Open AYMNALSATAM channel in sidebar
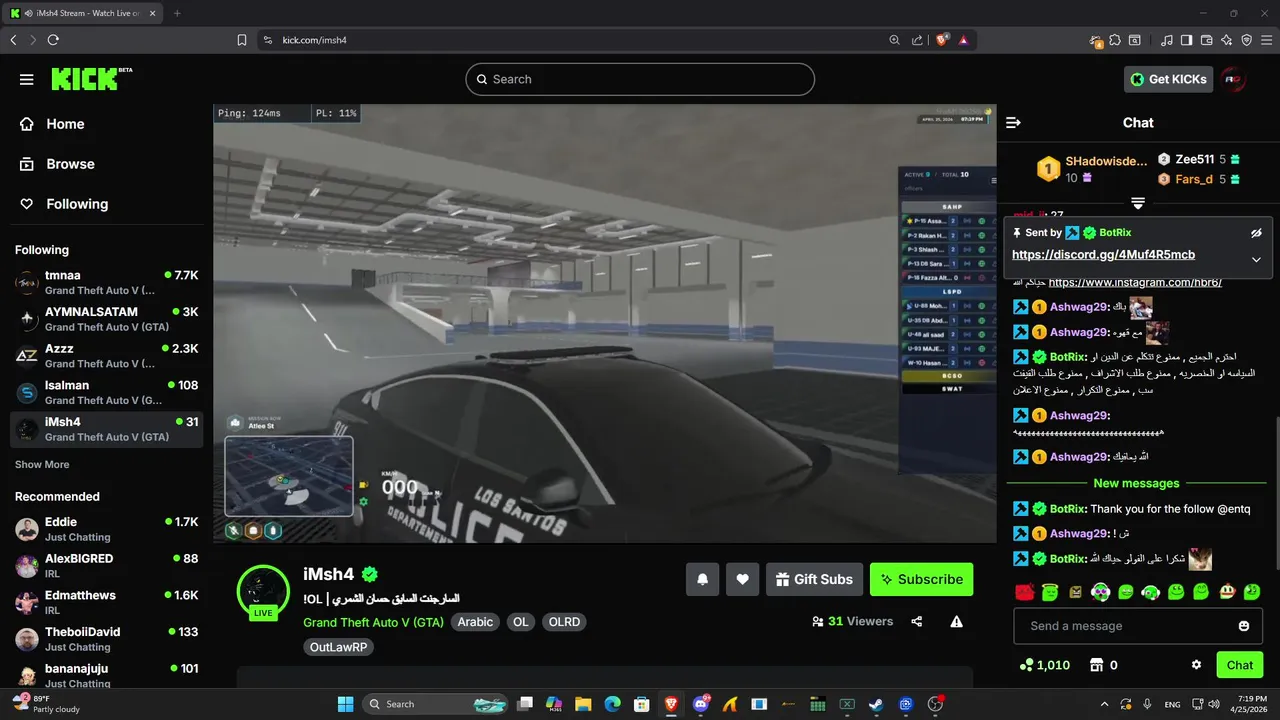1280x720 pixels. click(x=106, y=319)
